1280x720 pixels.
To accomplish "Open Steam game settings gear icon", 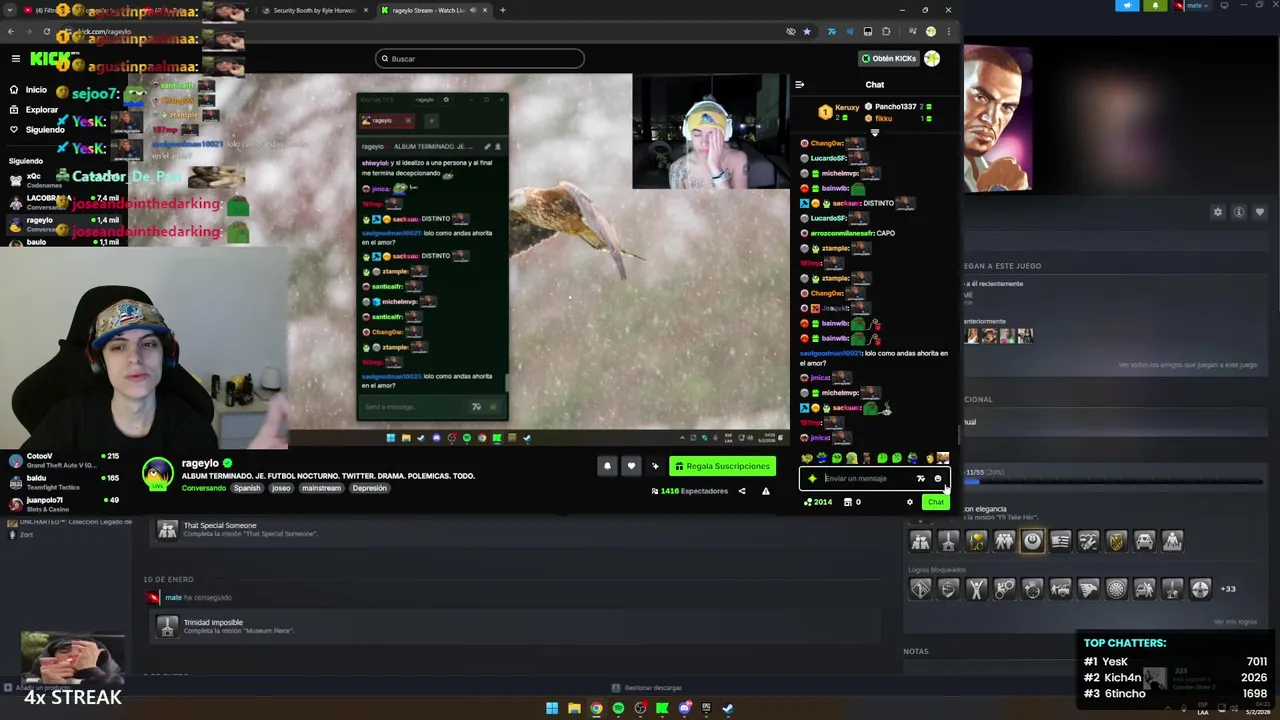I will point(1218,212).
